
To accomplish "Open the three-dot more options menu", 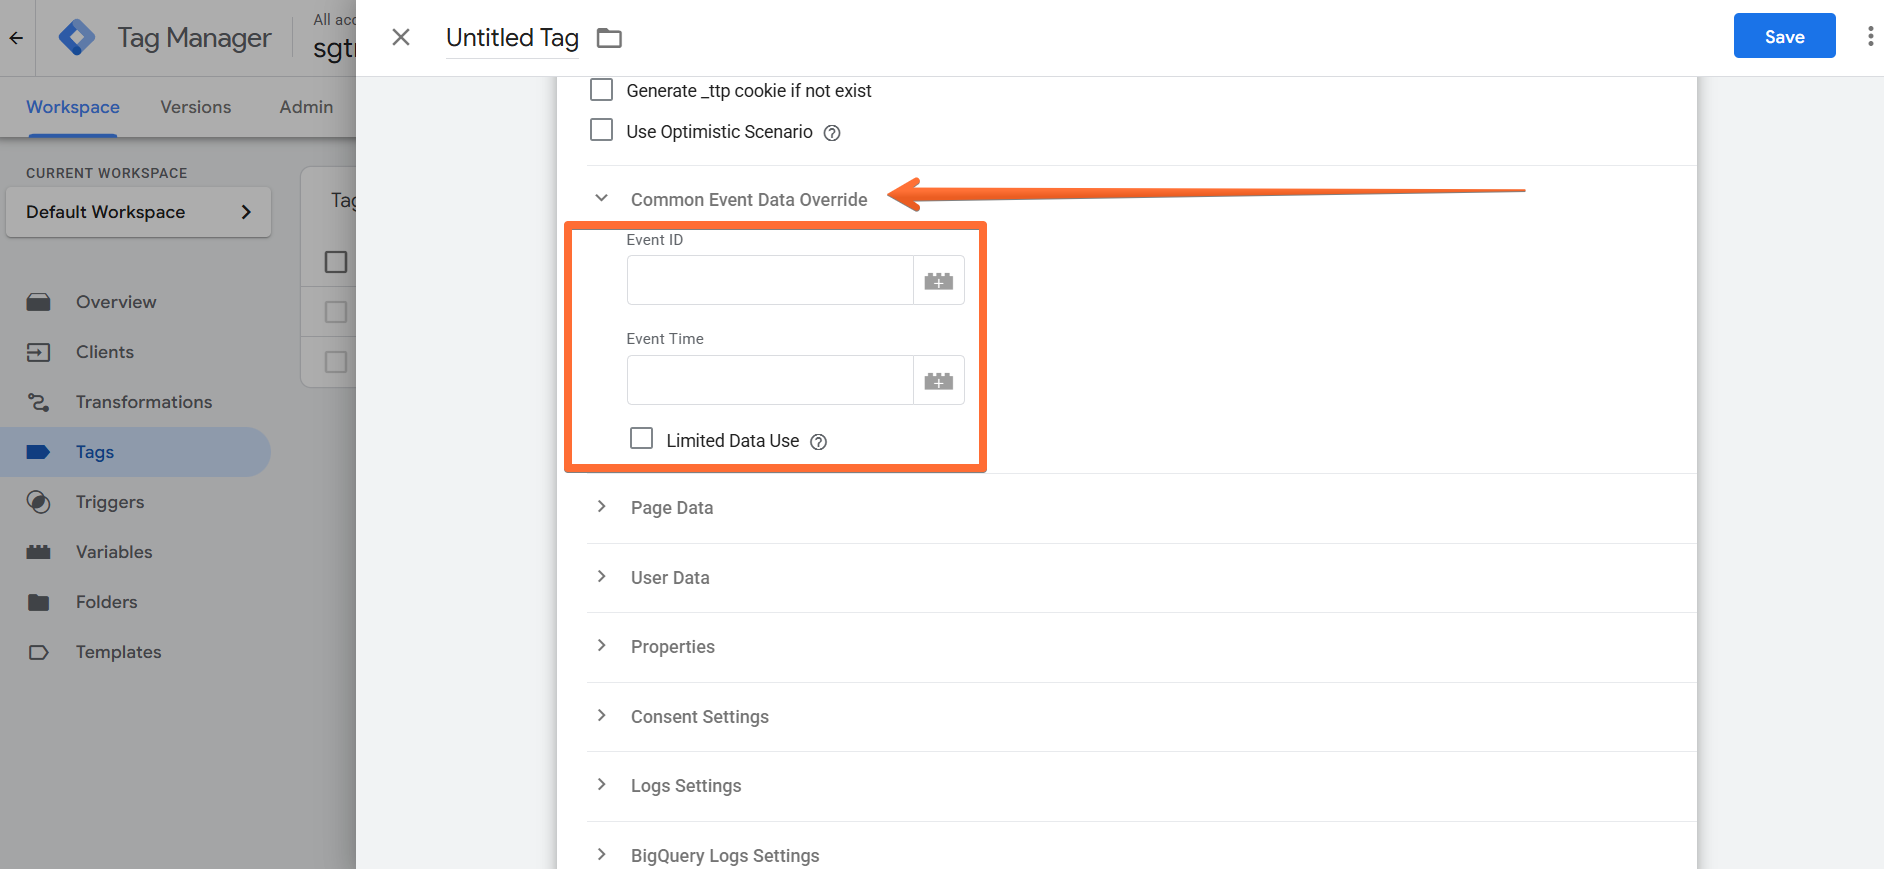I will (x=1870, y=37).
